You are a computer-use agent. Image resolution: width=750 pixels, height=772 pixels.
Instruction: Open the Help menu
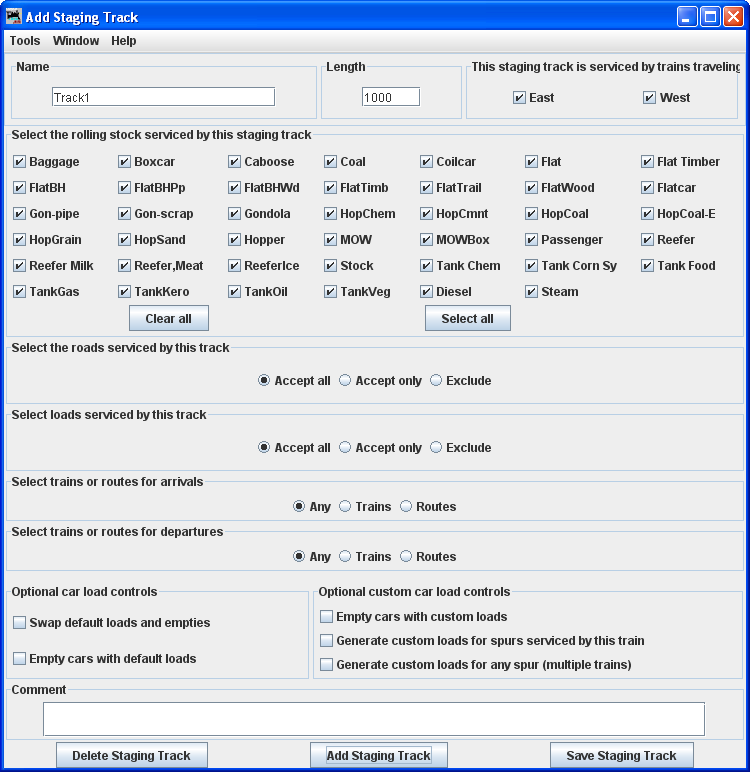pos(124,41)
